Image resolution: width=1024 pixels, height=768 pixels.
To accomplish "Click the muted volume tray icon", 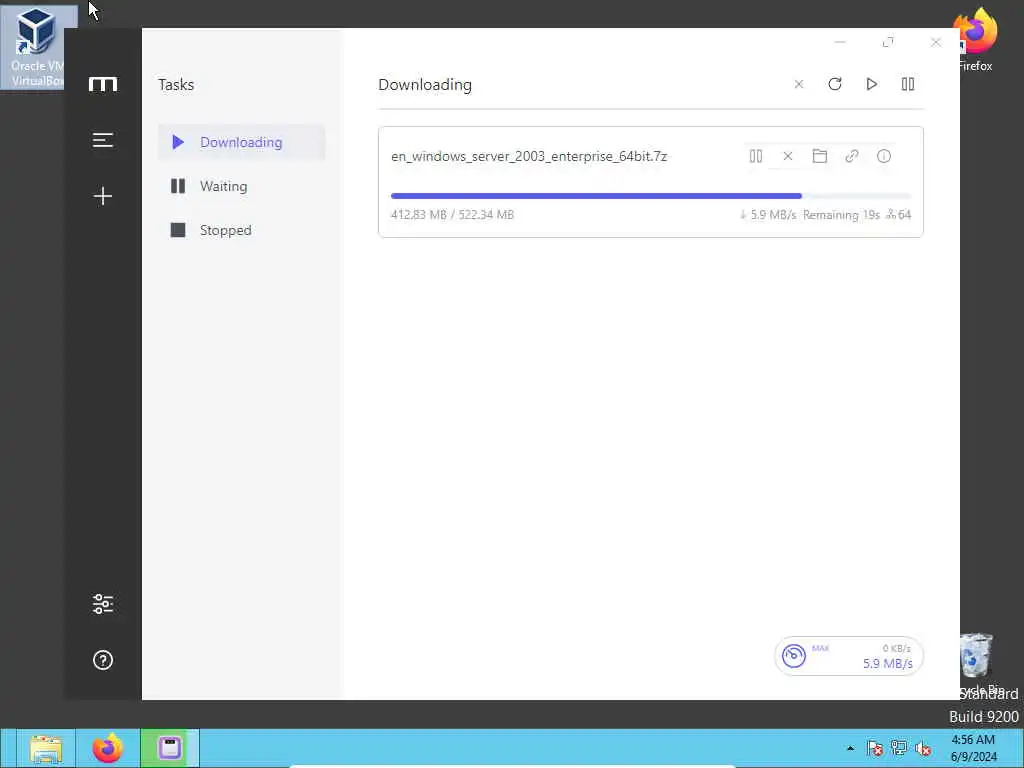I will pos(923,748).
